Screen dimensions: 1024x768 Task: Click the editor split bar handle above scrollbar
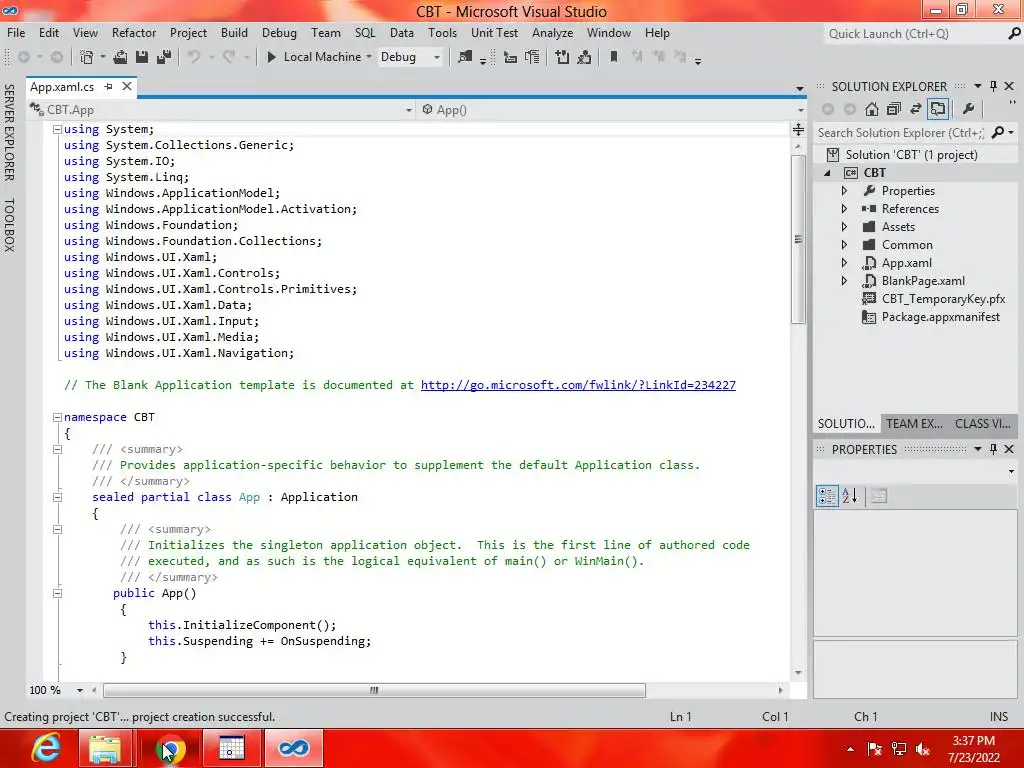pos(798,129)
